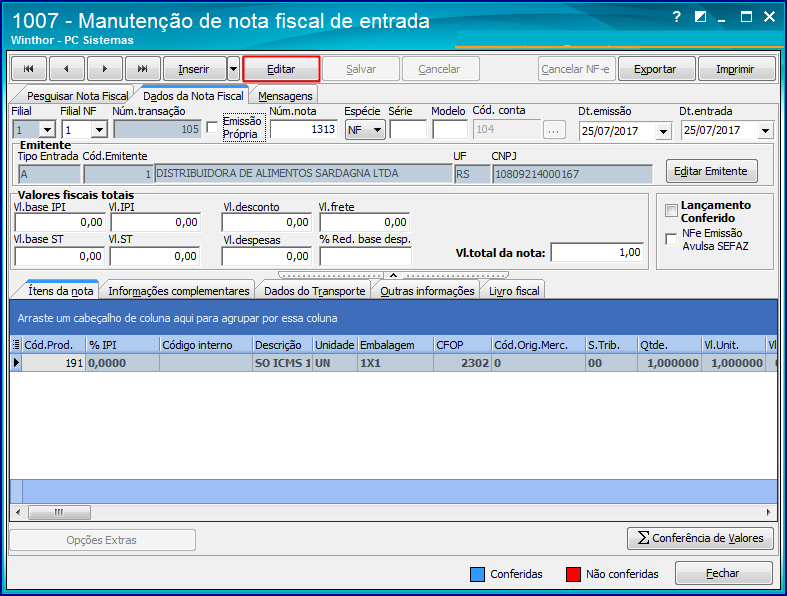Open the Livro fiscal tab
This screenshot has width=787, height=596.
514,291
